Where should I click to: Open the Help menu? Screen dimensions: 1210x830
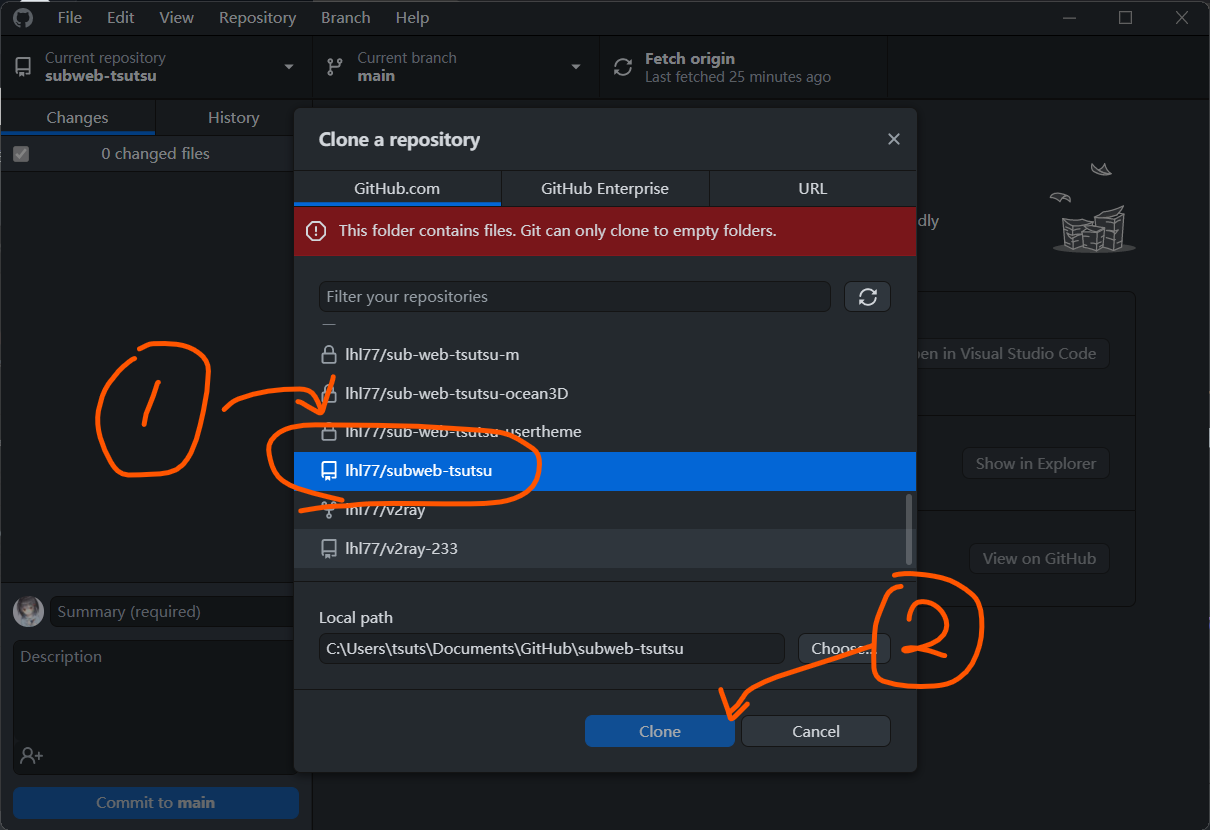(x=412, y=17)
